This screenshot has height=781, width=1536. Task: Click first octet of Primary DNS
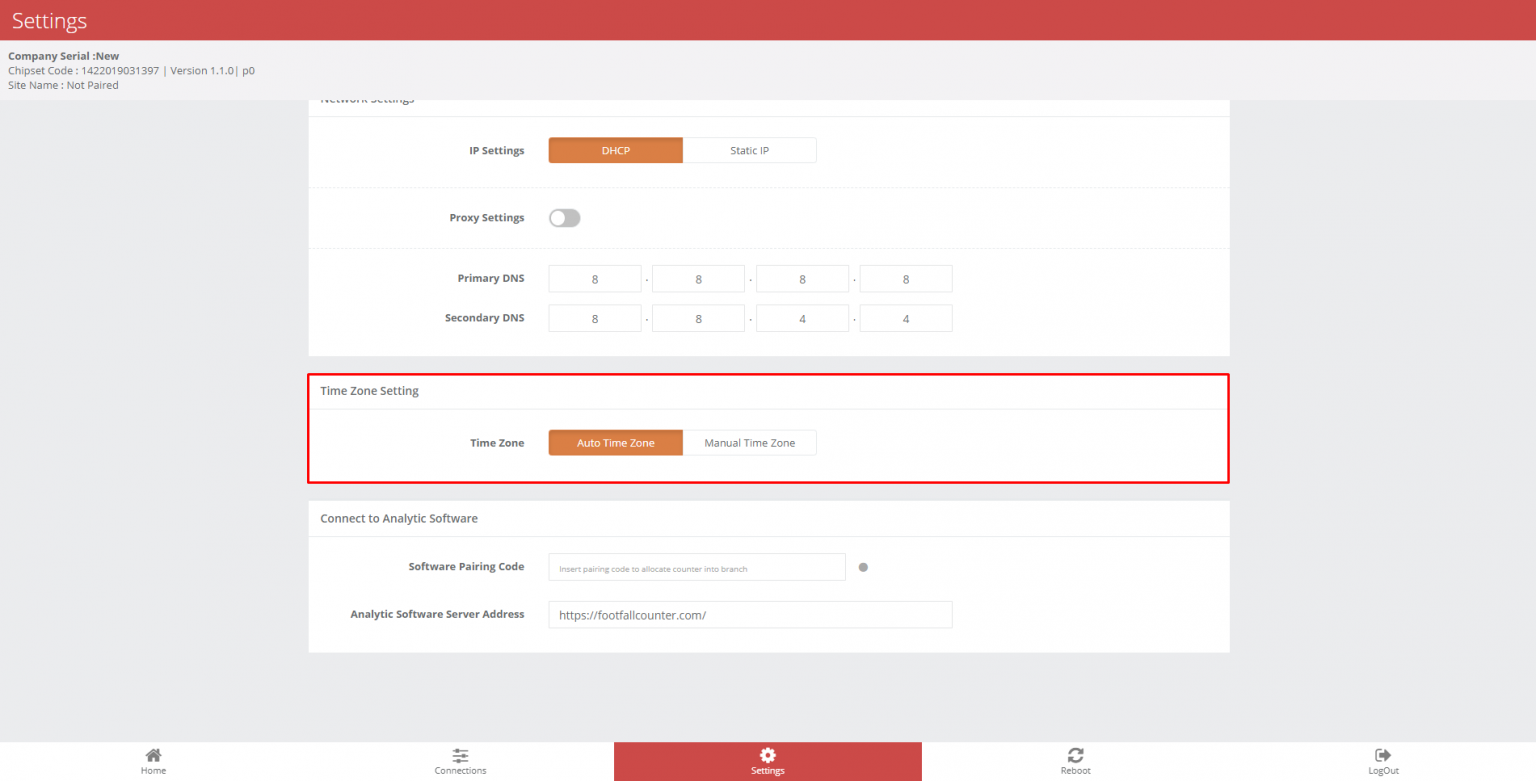(x=595, y=279)
